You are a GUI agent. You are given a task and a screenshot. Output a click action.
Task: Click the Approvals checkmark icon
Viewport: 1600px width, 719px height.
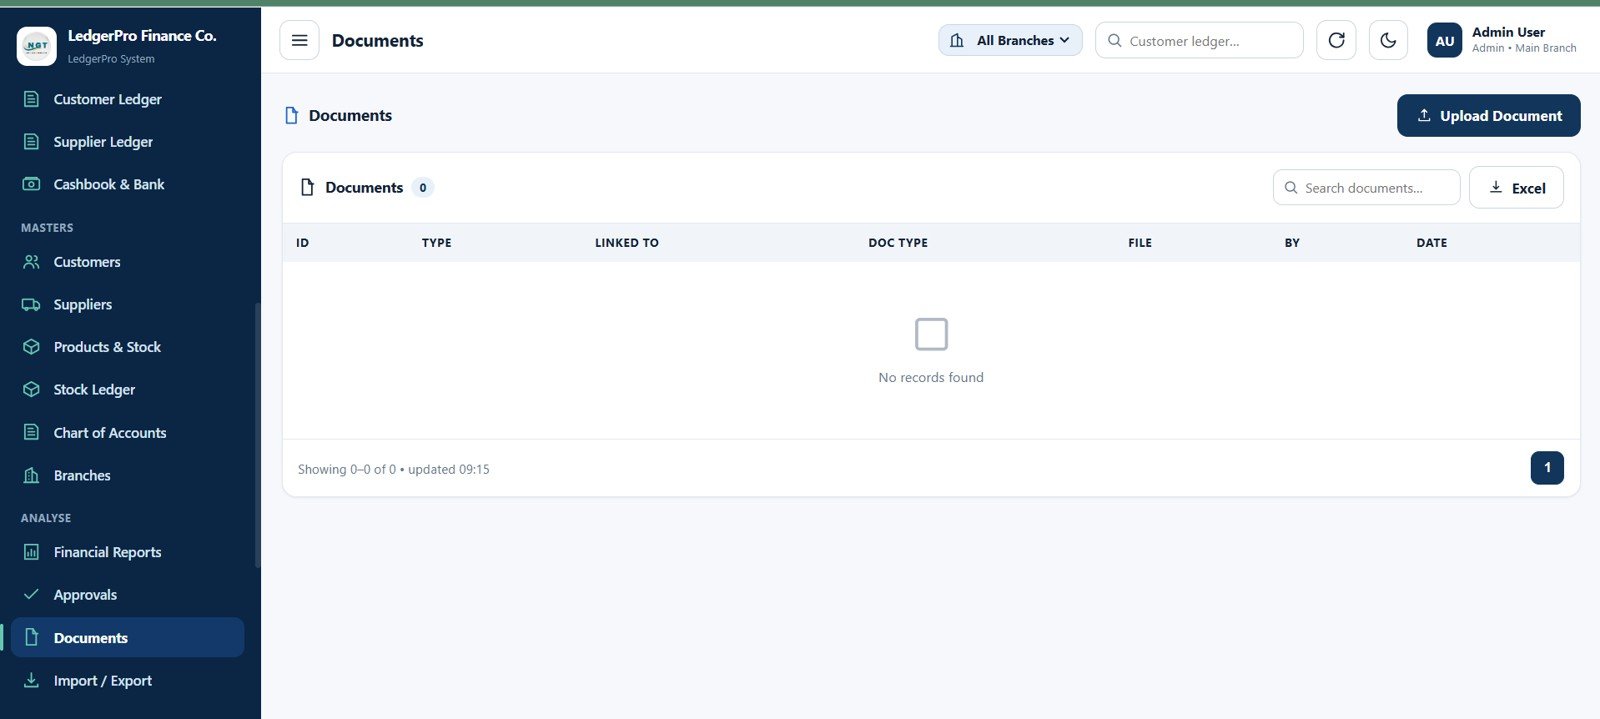click(x=31, y=594)
